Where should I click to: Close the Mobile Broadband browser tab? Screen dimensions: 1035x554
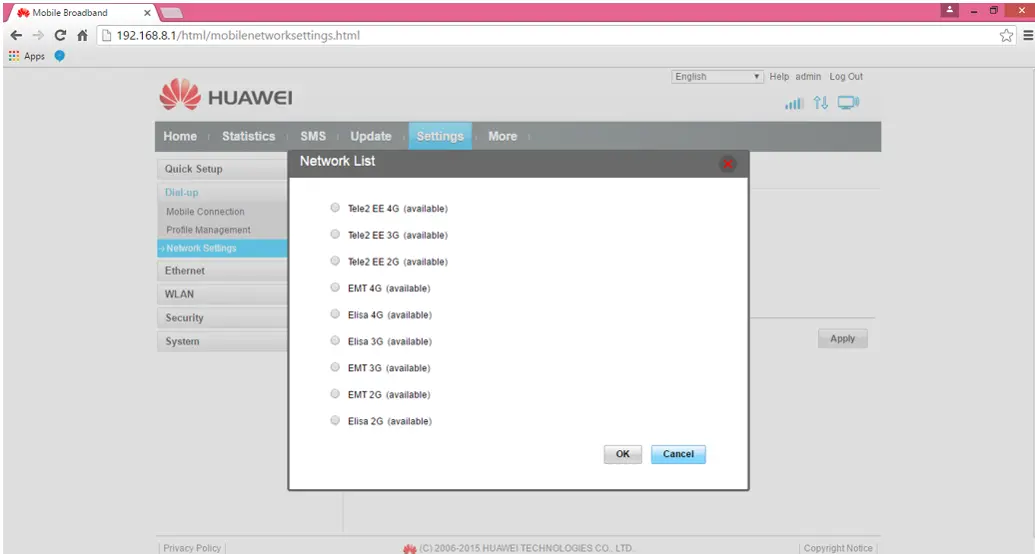(x=147, y=13)
